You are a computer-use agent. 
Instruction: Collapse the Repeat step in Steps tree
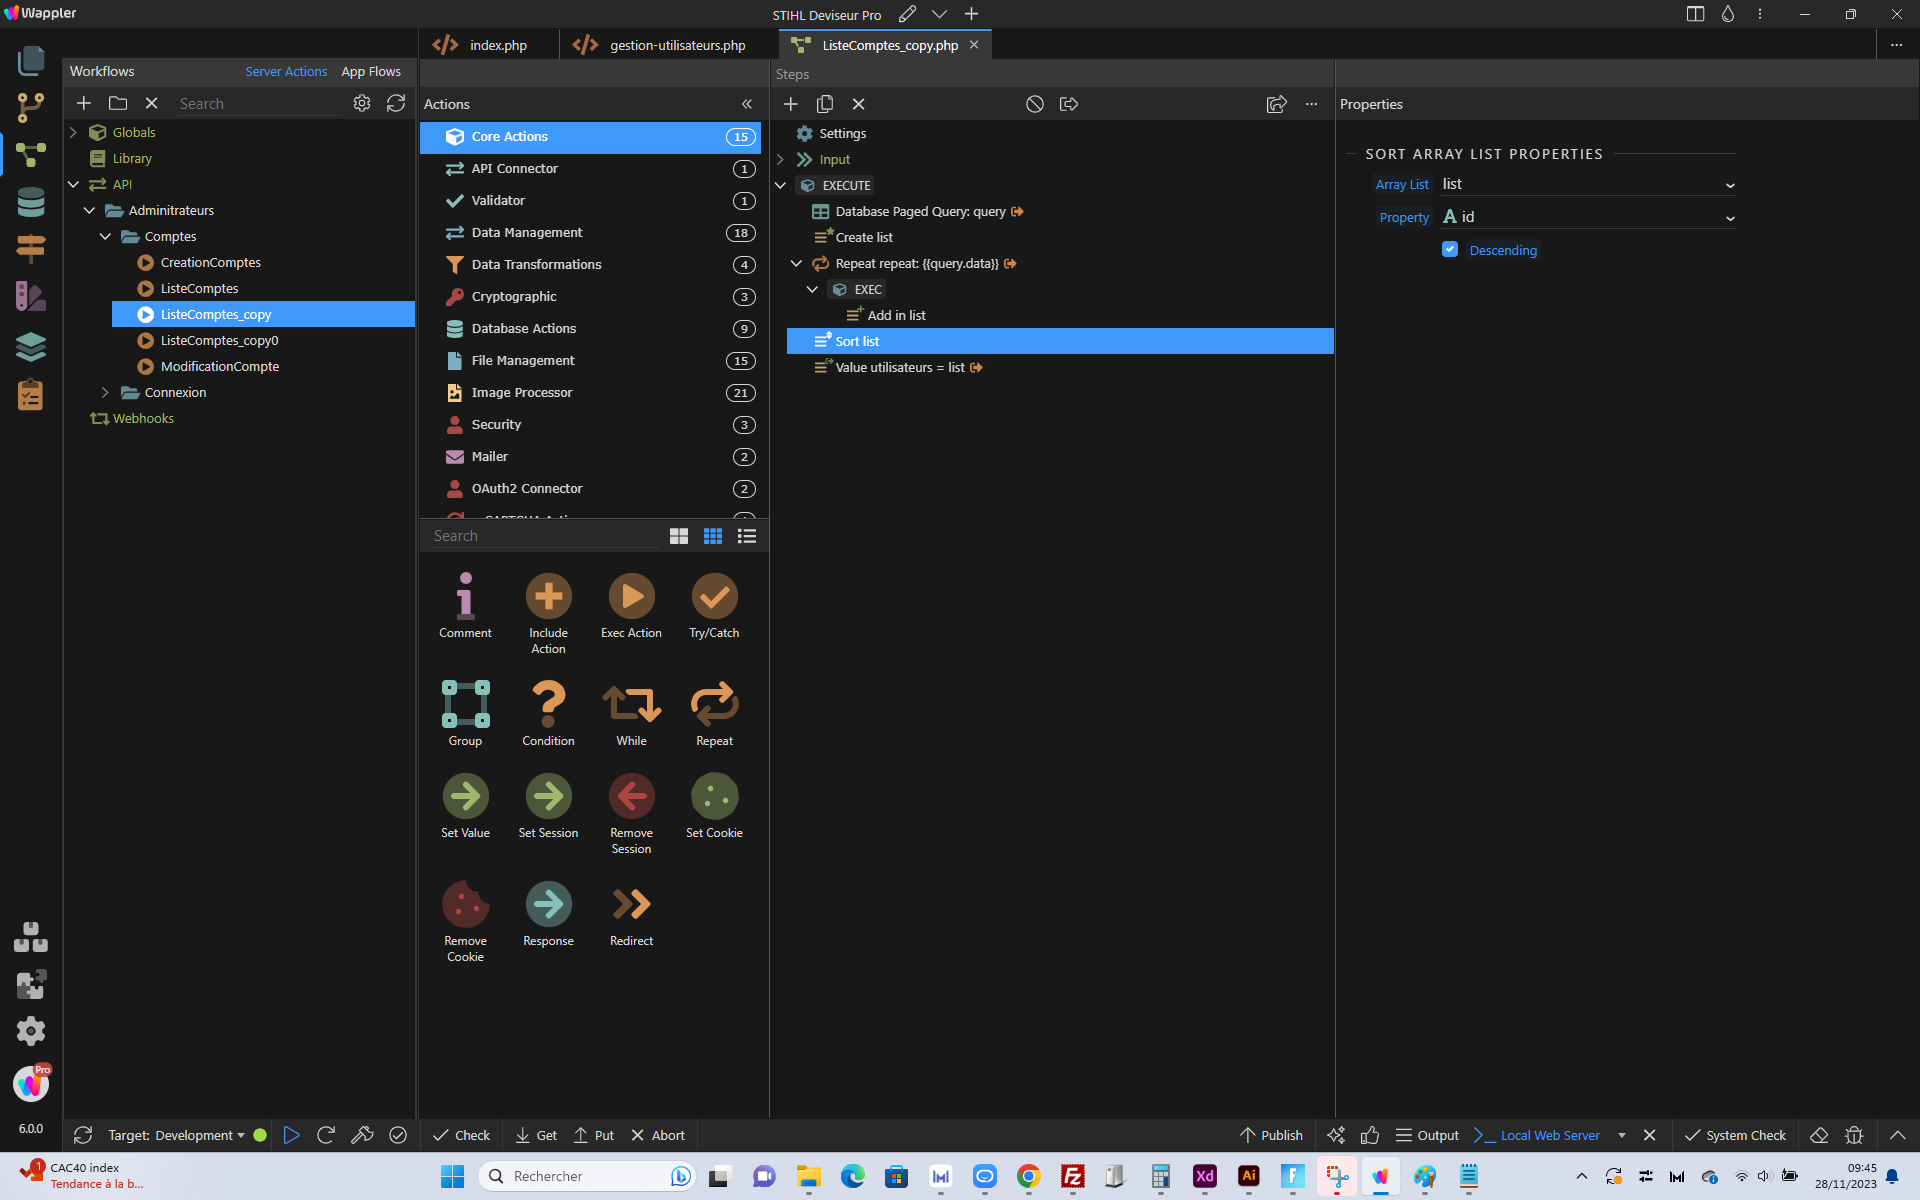click(x=796, y=263)
